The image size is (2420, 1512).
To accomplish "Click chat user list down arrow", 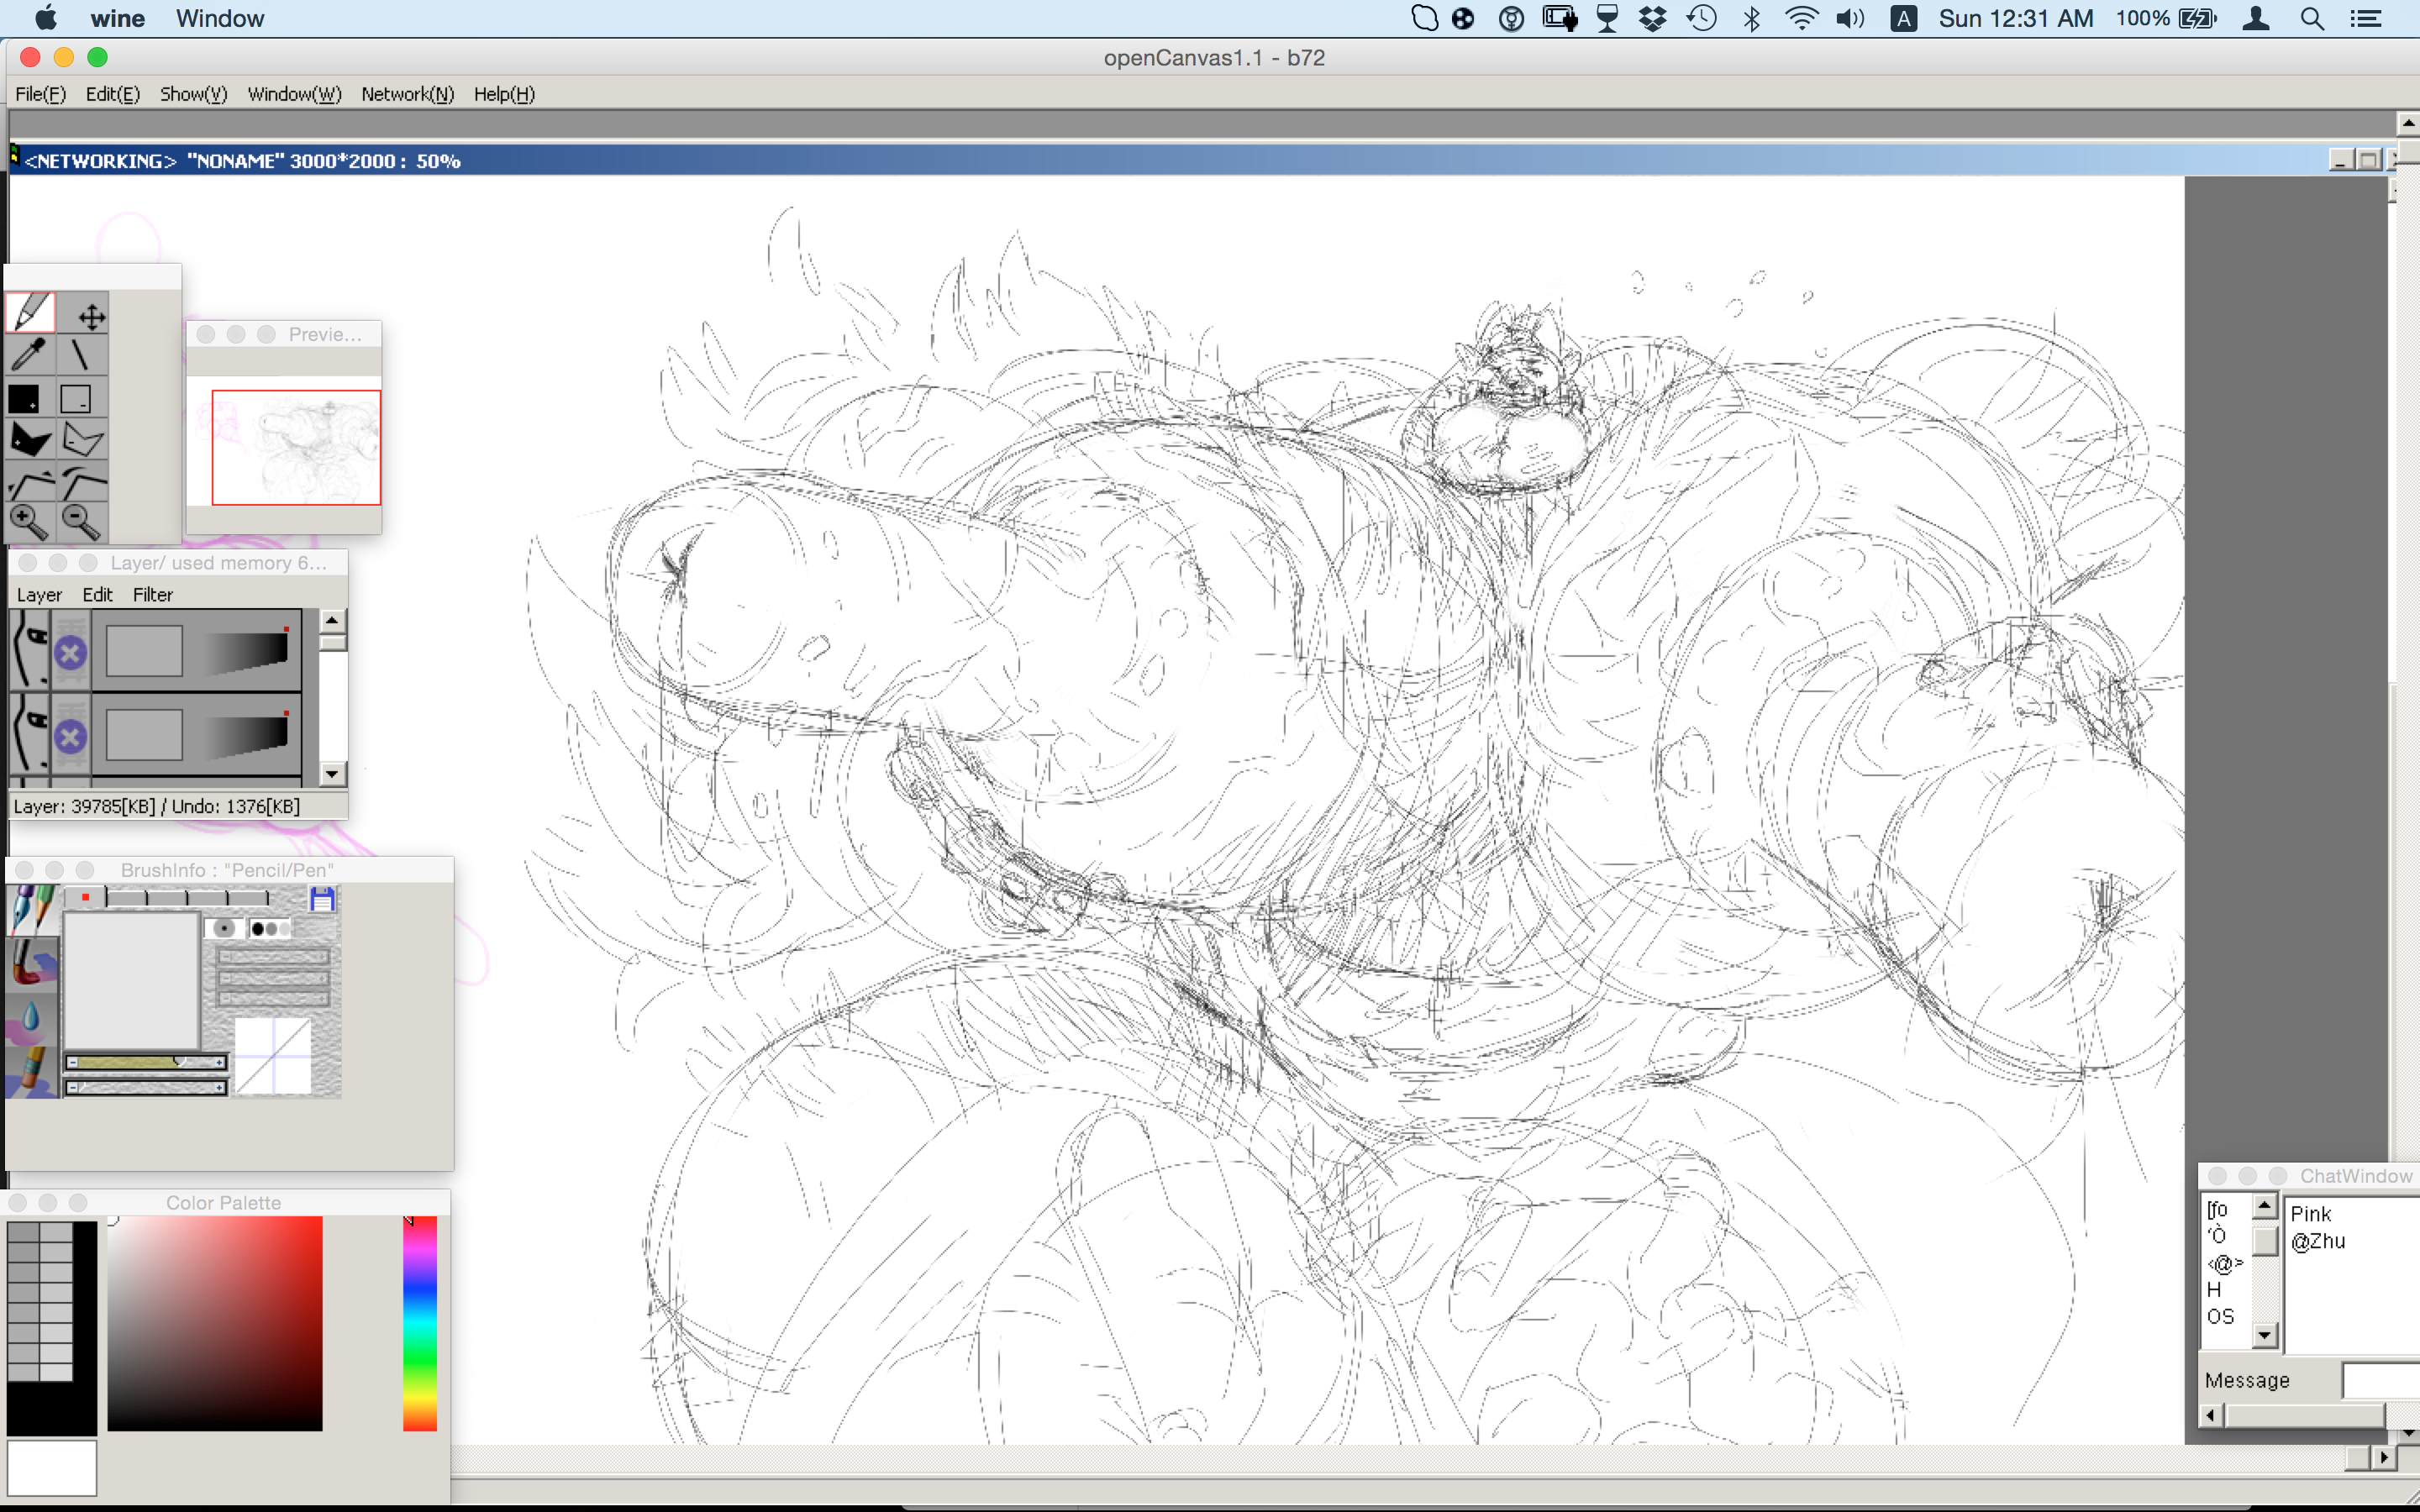I will click(x=2264, y=1334).
